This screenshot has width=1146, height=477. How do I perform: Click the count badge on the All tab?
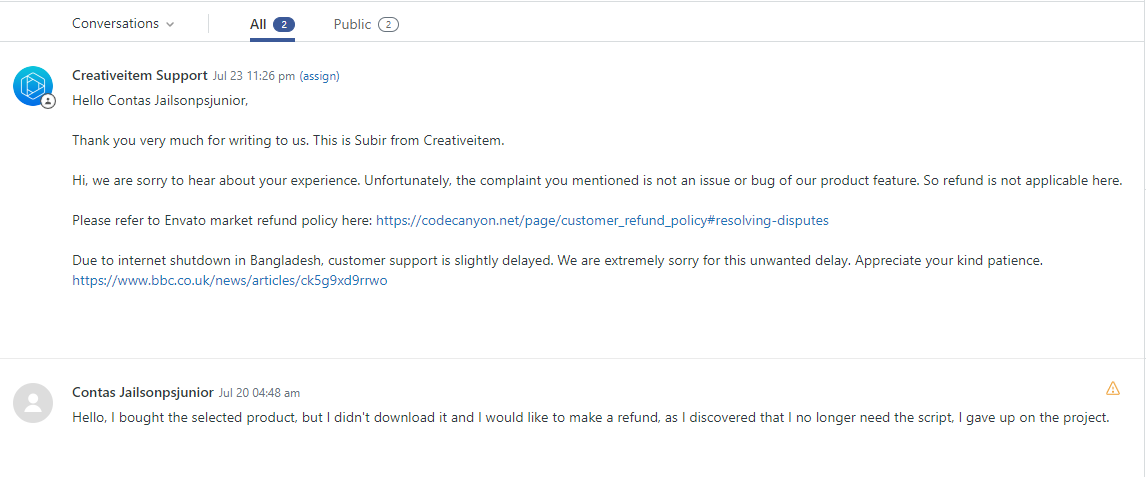click(284, 25)
